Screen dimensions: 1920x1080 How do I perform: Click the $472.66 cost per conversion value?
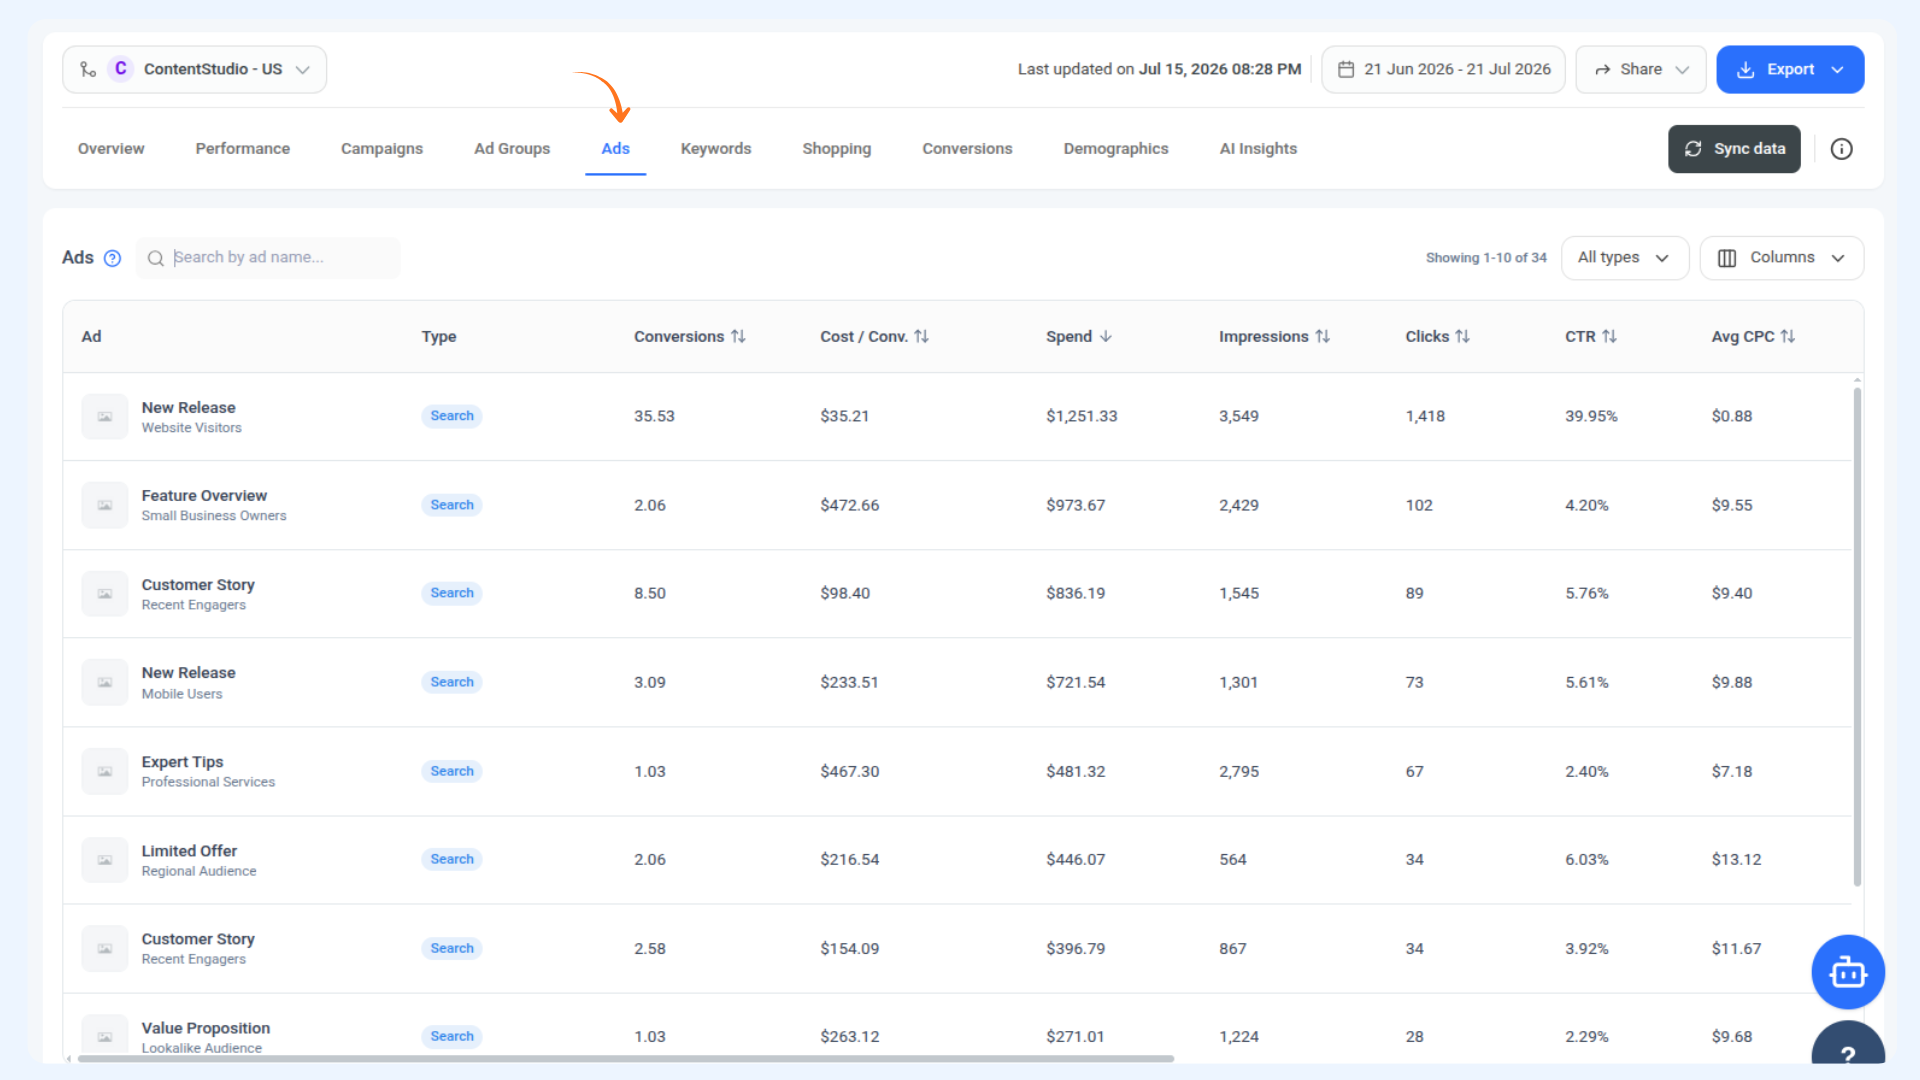[x=850, y=505]
